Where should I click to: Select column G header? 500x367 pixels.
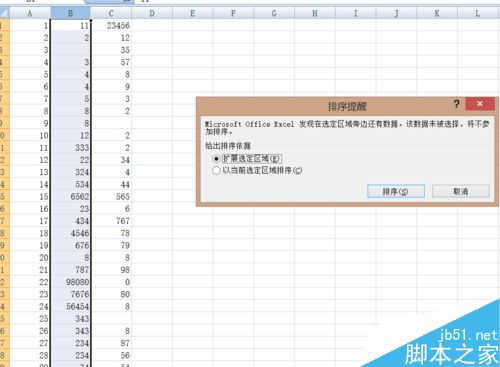[x=274, y=14]
